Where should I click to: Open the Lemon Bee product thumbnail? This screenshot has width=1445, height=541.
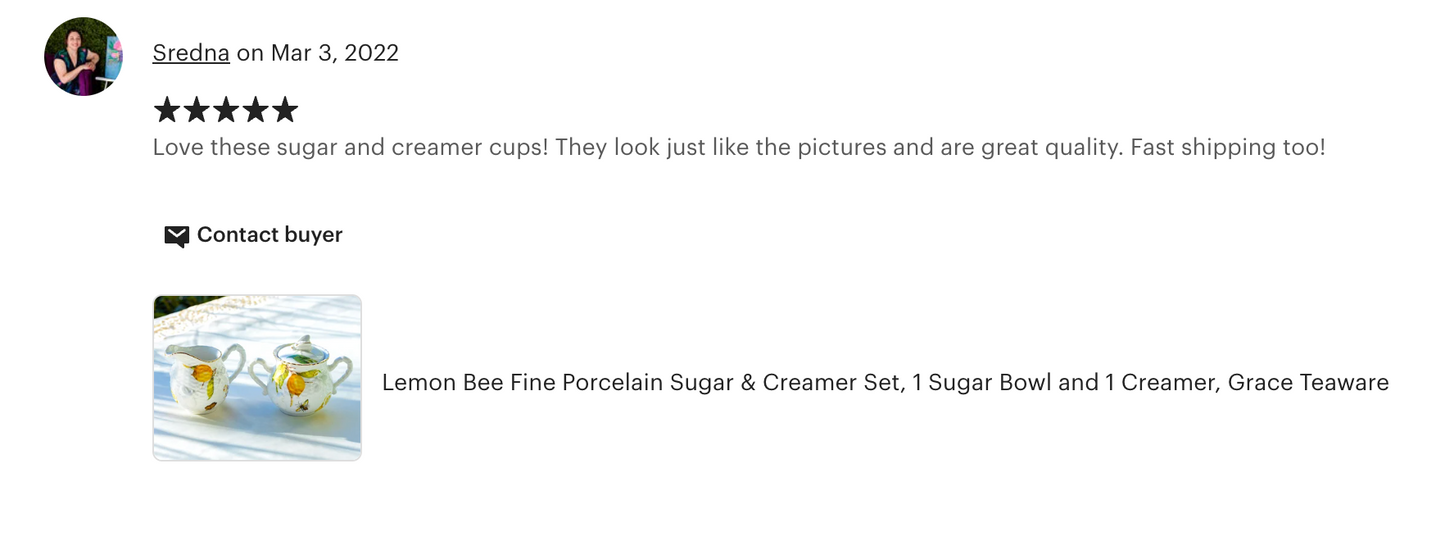(257, 377)
